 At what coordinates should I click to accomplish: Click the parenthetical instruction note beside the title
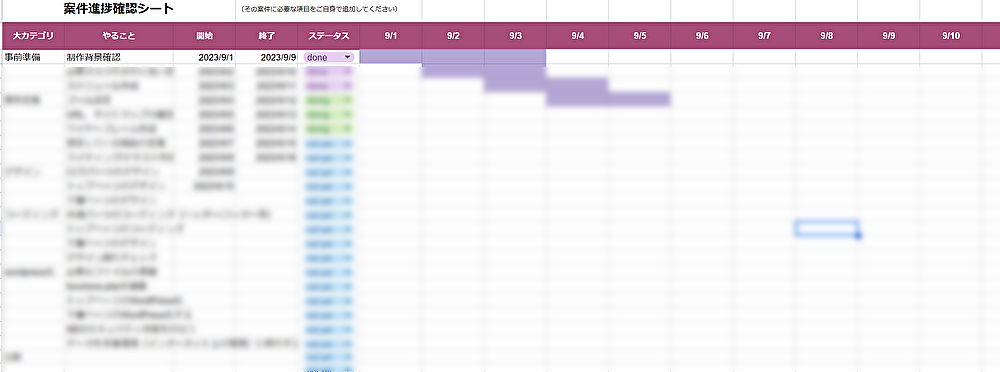320,10
